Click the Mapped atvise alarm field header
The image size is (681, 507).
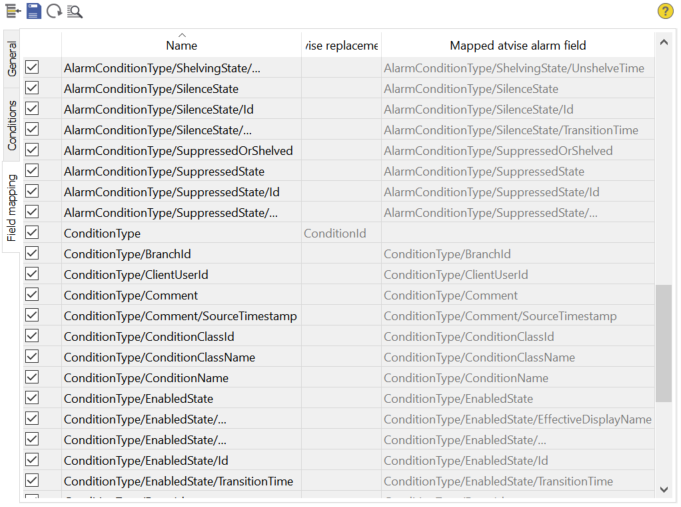pyautogui.click(x=517, y=45)
